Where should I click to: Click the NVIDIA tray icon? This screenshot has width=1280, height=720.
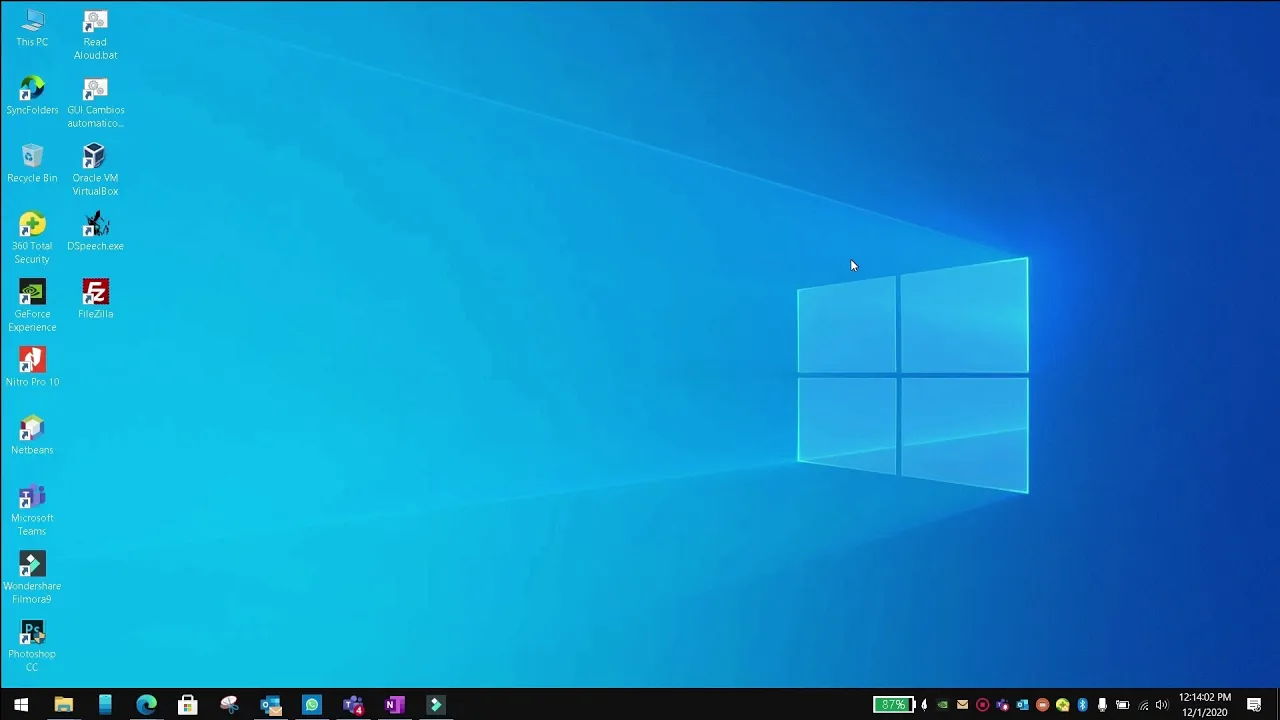[943, 705]
